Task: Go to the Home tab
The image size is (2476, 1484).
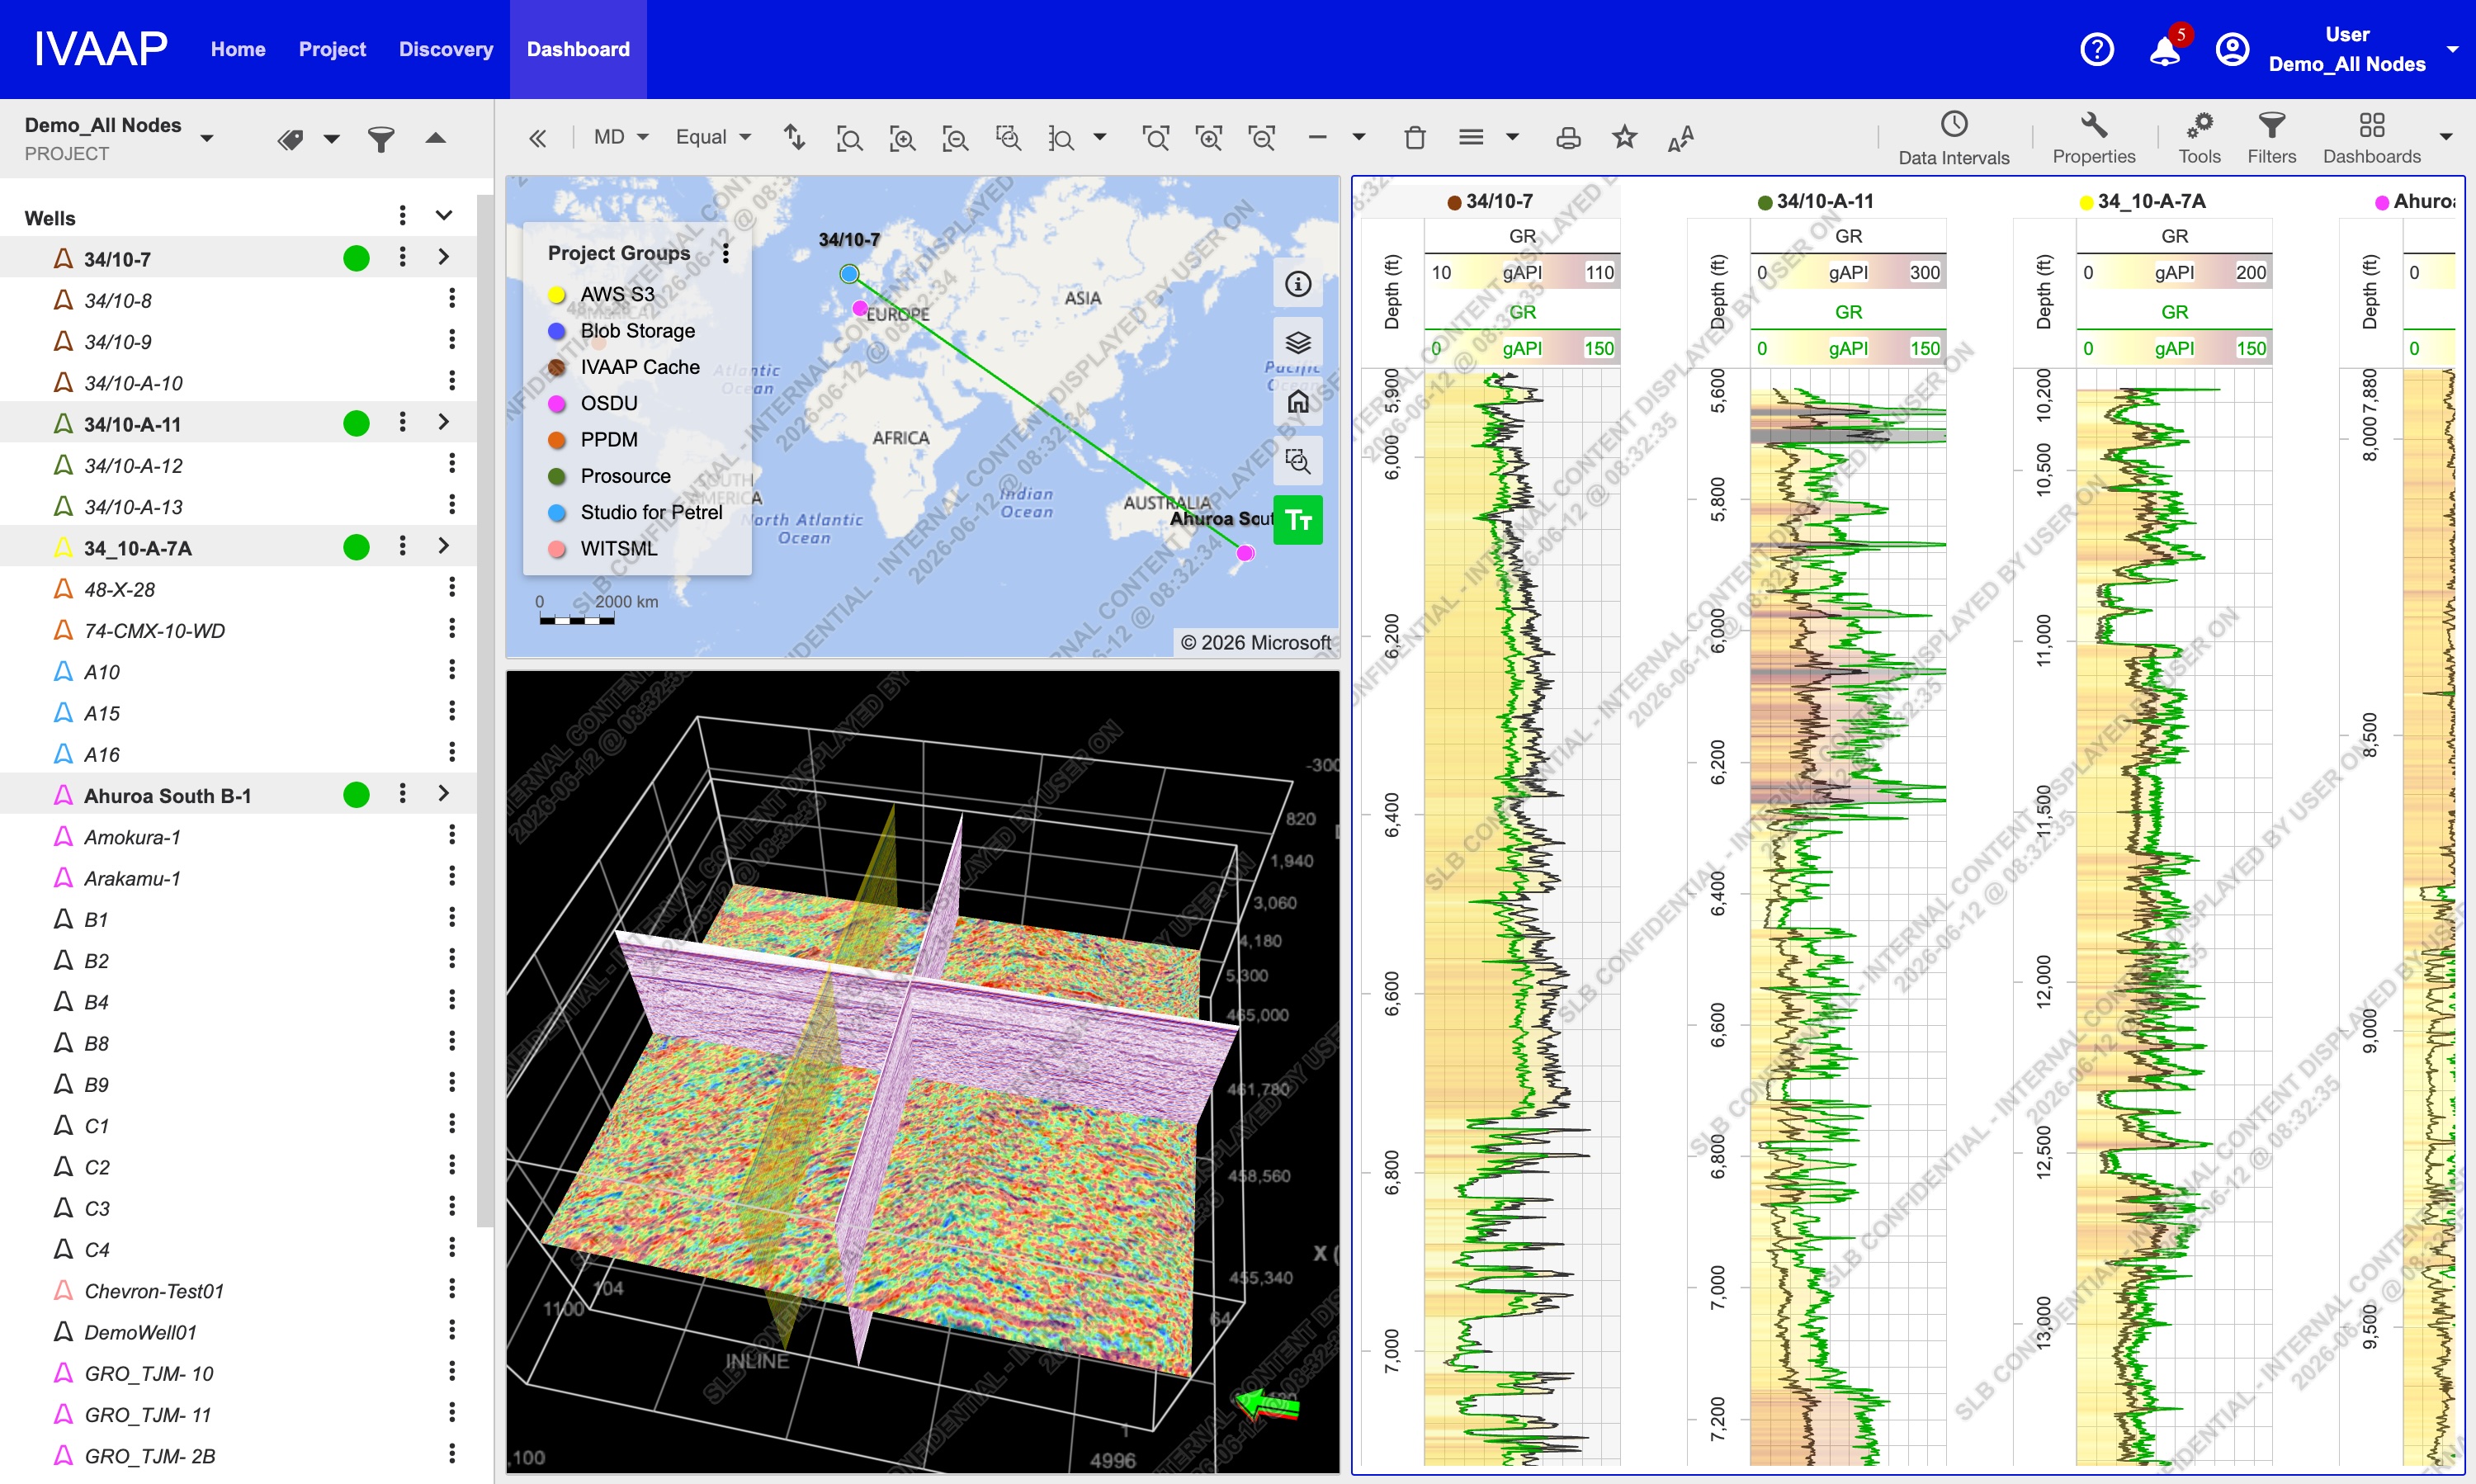Action: click(238, 49)
